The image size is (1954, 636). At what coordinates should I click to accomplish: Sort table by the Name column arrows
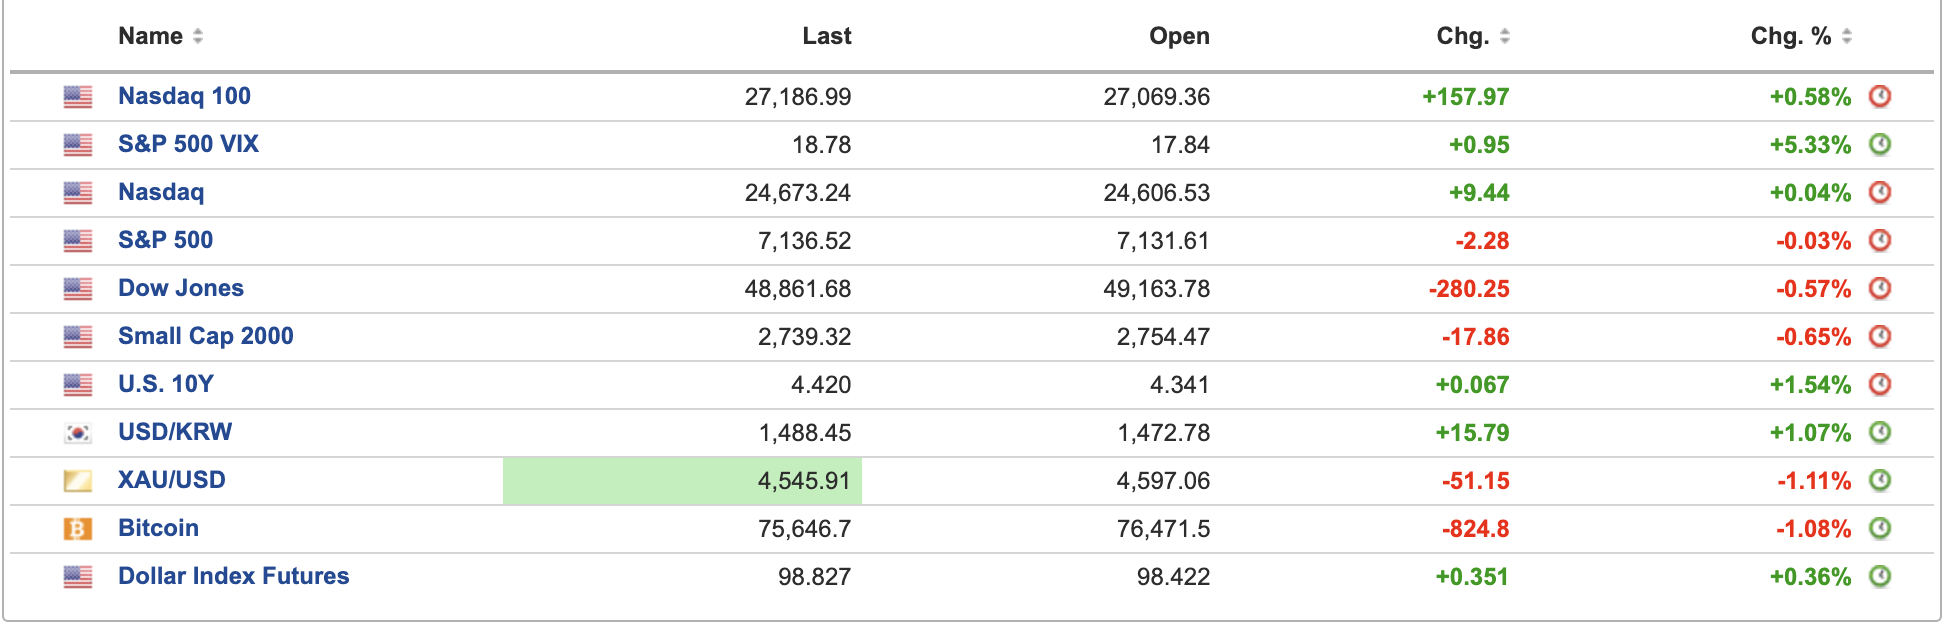click(x=198, y=36)
